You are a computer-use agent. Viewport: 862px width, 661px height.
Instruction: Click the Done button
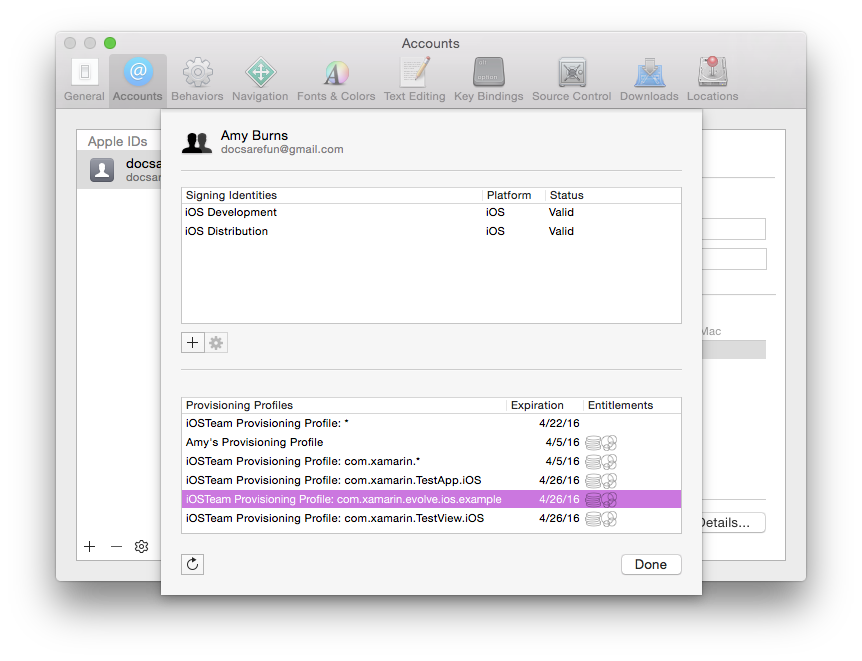651,564
